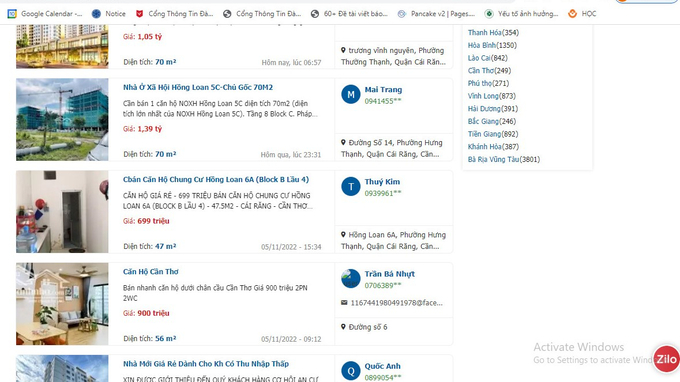Open listing Căn Hộ Cần Thơ
The width and height of the screenshot is (680, 382).
click(150, 272)
